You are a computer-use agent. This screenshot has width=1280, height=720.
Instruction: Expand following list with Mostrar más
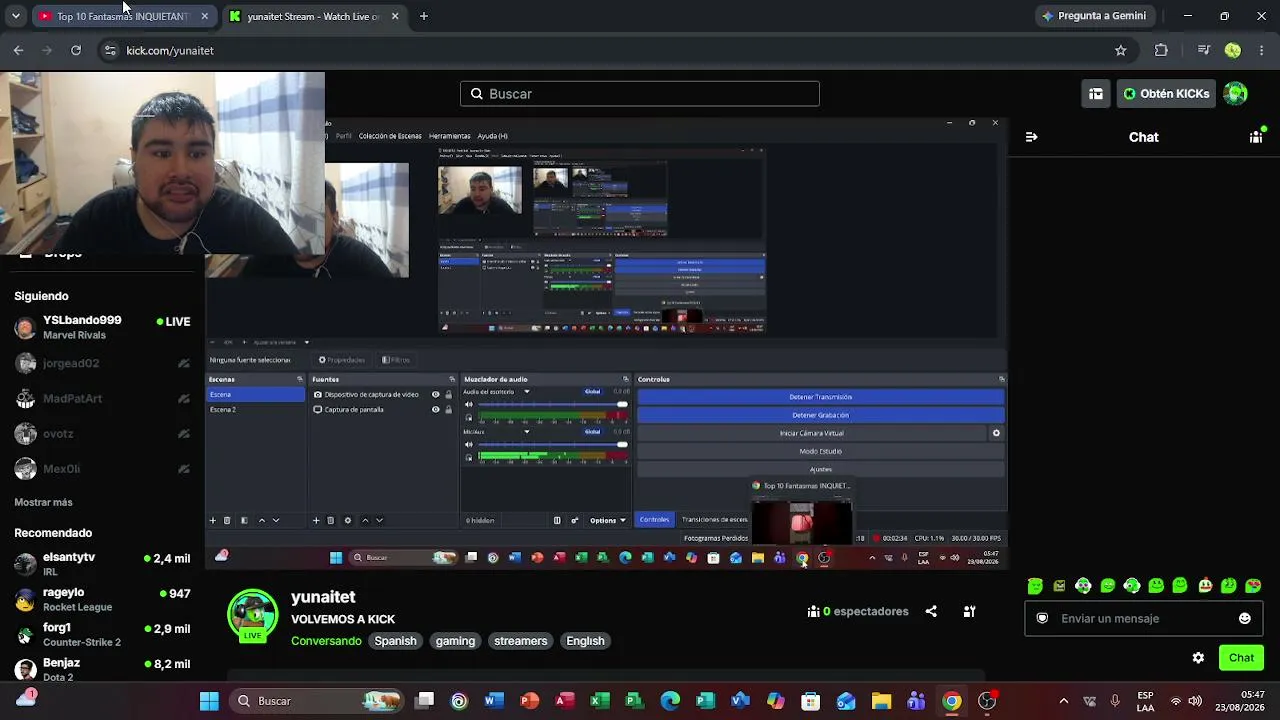pyautogui.click(x=43, y=502)
